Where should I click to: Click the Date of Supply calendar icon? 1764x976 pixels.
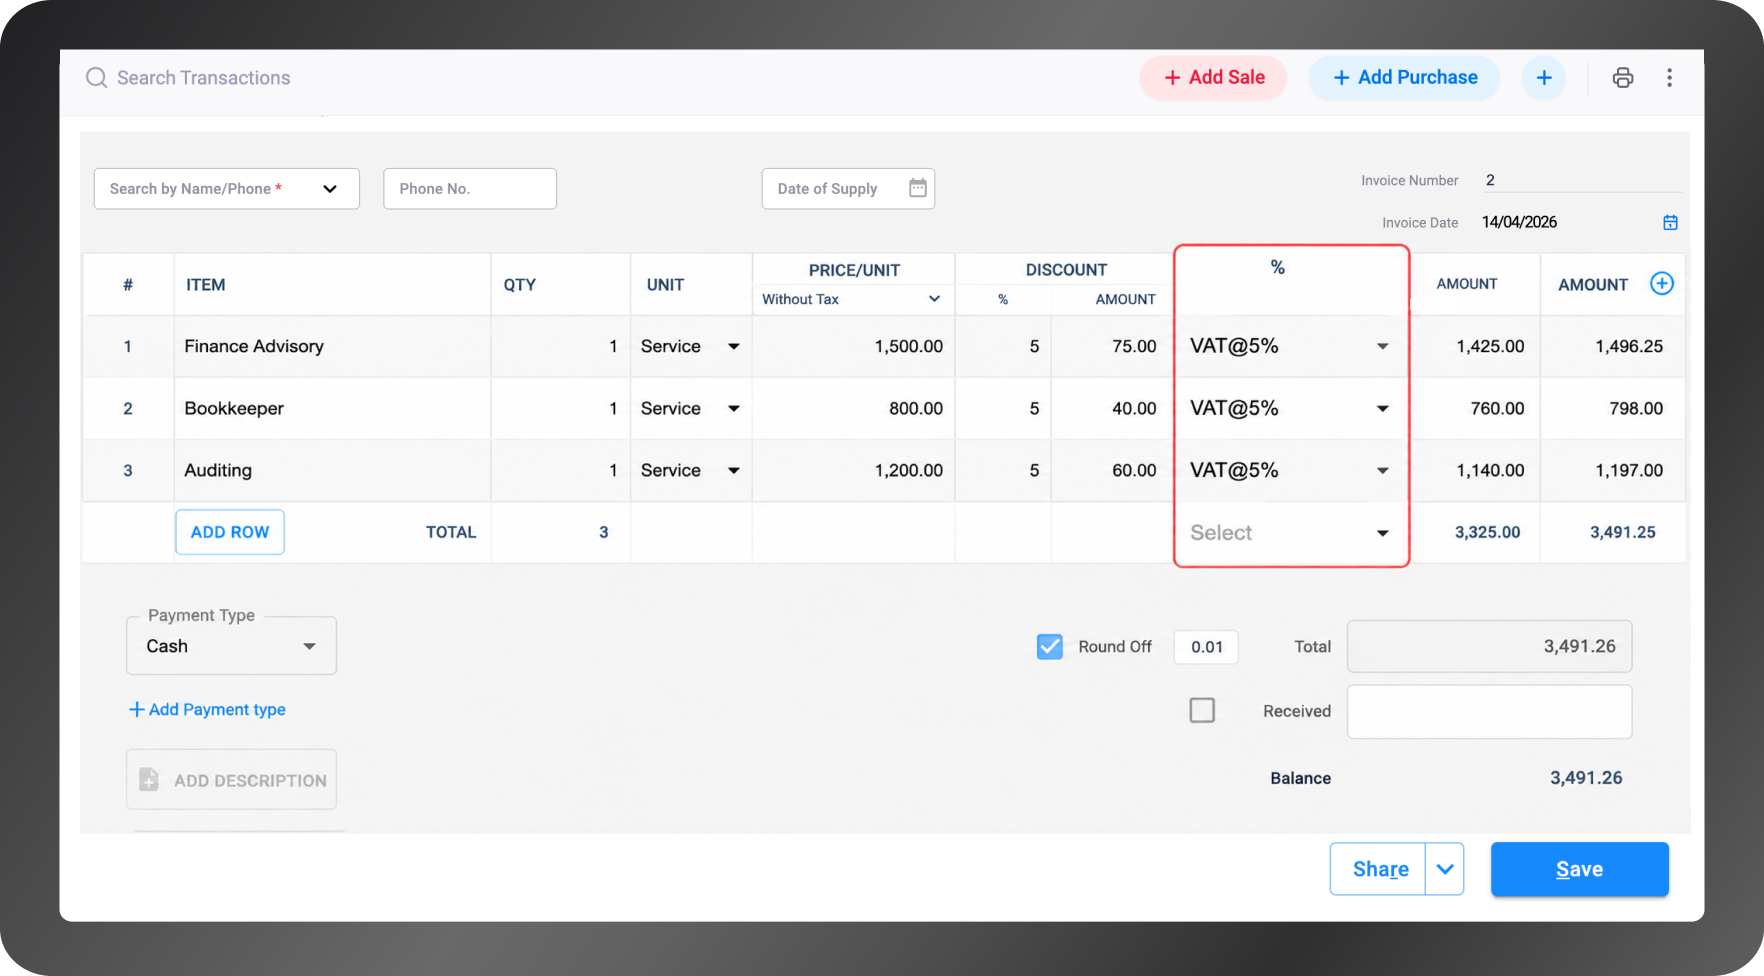[918, 188]
